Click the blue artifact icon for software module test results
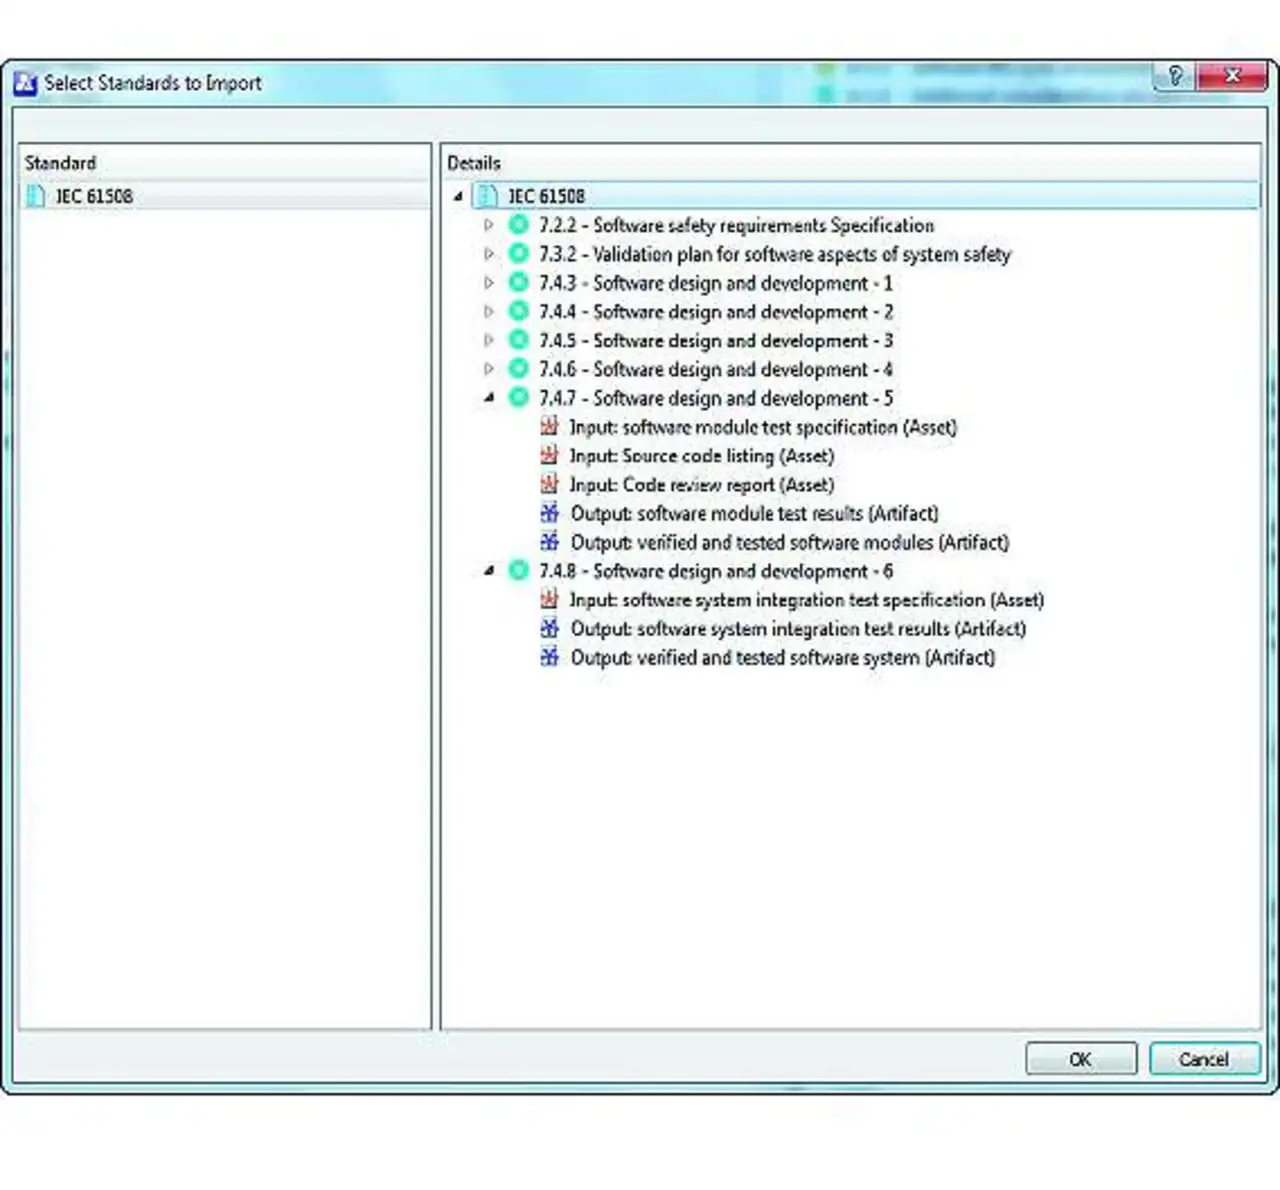The width and height of the screenshot is (1280, 1190). coord(549,514)
